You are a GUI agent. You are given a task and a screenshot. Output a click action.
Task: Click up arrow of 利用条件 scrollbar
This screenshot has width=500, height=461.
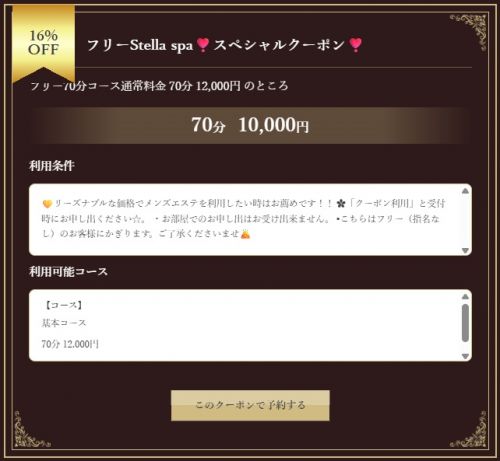tap(465, 191)
